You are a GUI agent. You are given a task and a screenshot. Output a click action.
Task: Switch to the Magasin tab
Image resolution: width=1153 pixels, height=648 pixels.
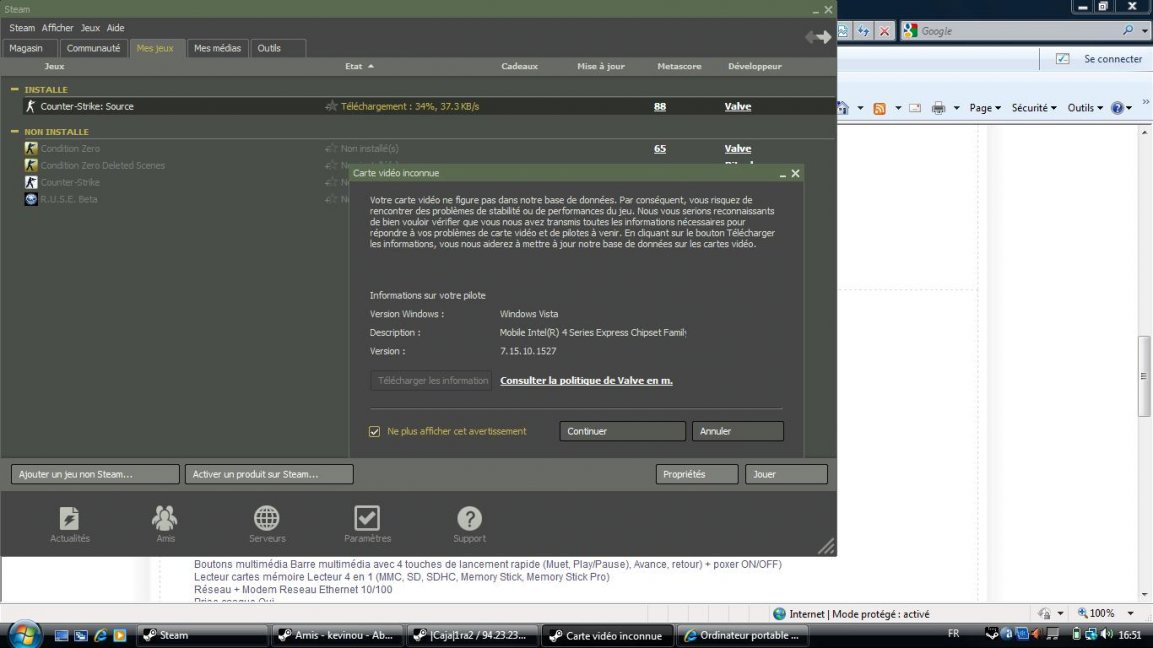point(29,48)
